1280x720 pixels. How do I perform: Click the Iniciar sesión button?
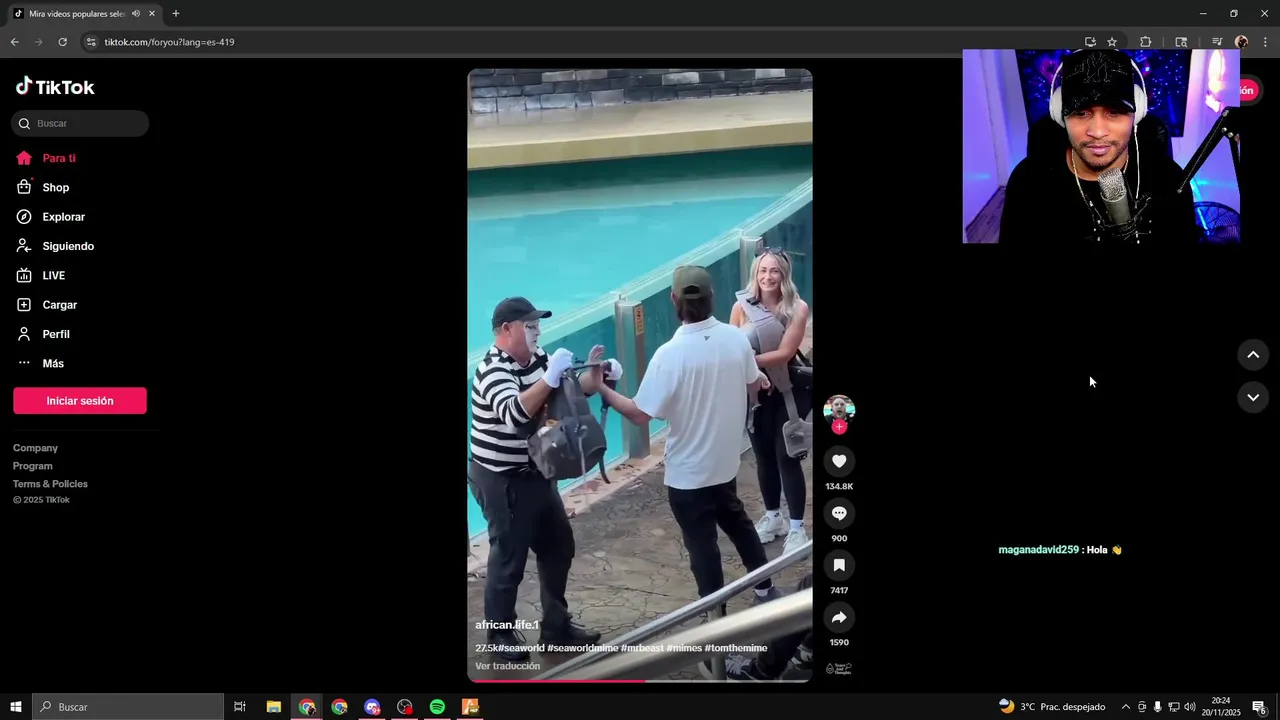point(80,401)
